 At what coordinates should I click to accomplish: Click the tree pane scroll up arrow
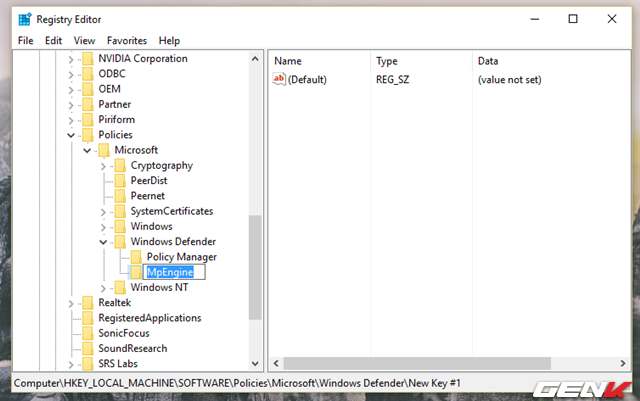[x=255, y=59]
